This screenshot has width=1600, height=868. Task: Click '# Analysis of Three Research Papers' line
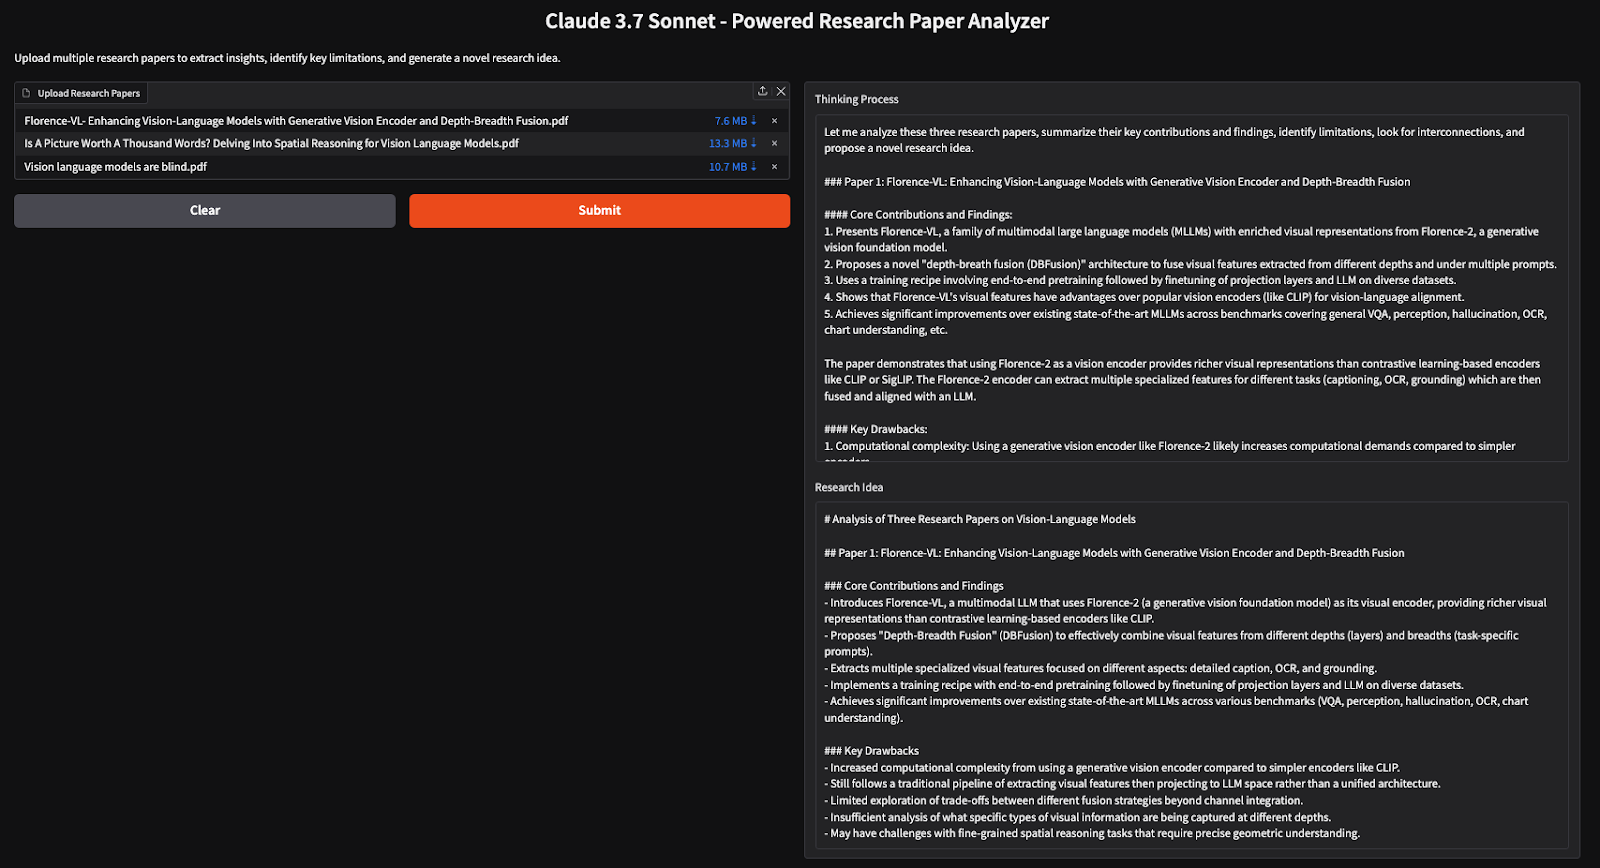[x=979, y=519]
